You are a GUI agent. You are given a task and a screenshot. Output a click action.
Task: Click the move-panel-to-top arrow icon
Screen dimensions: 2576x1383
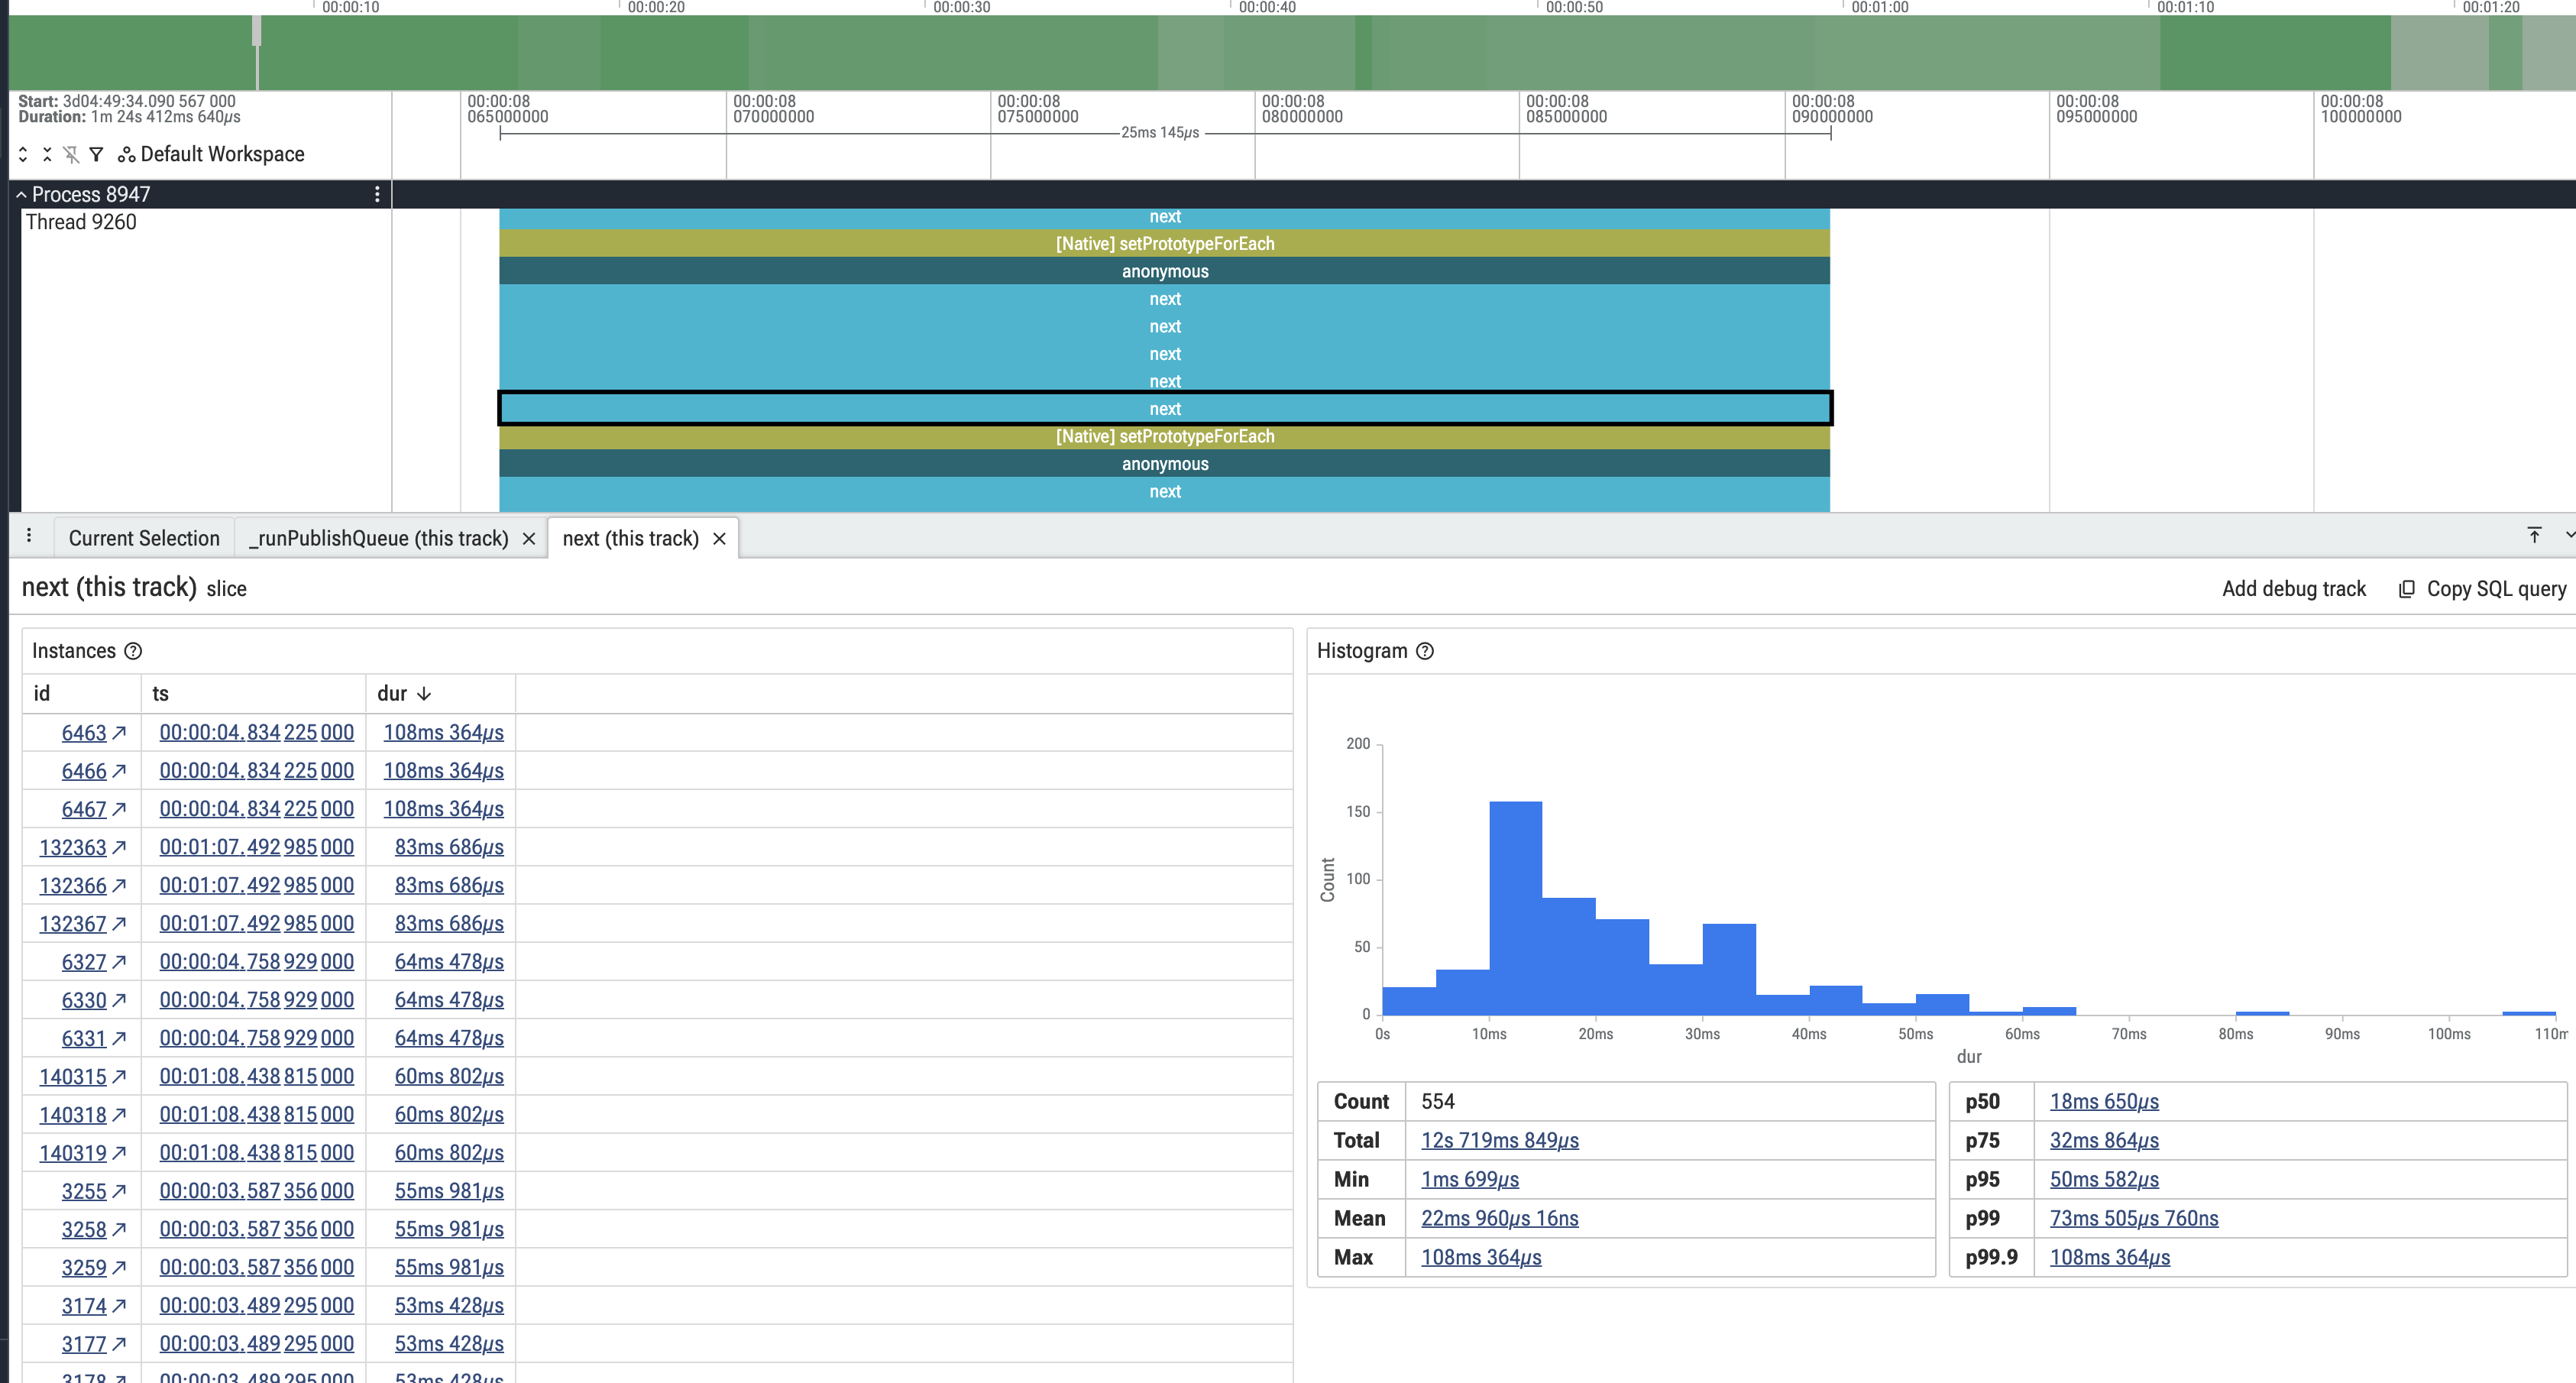click(x=2534, y=535)
